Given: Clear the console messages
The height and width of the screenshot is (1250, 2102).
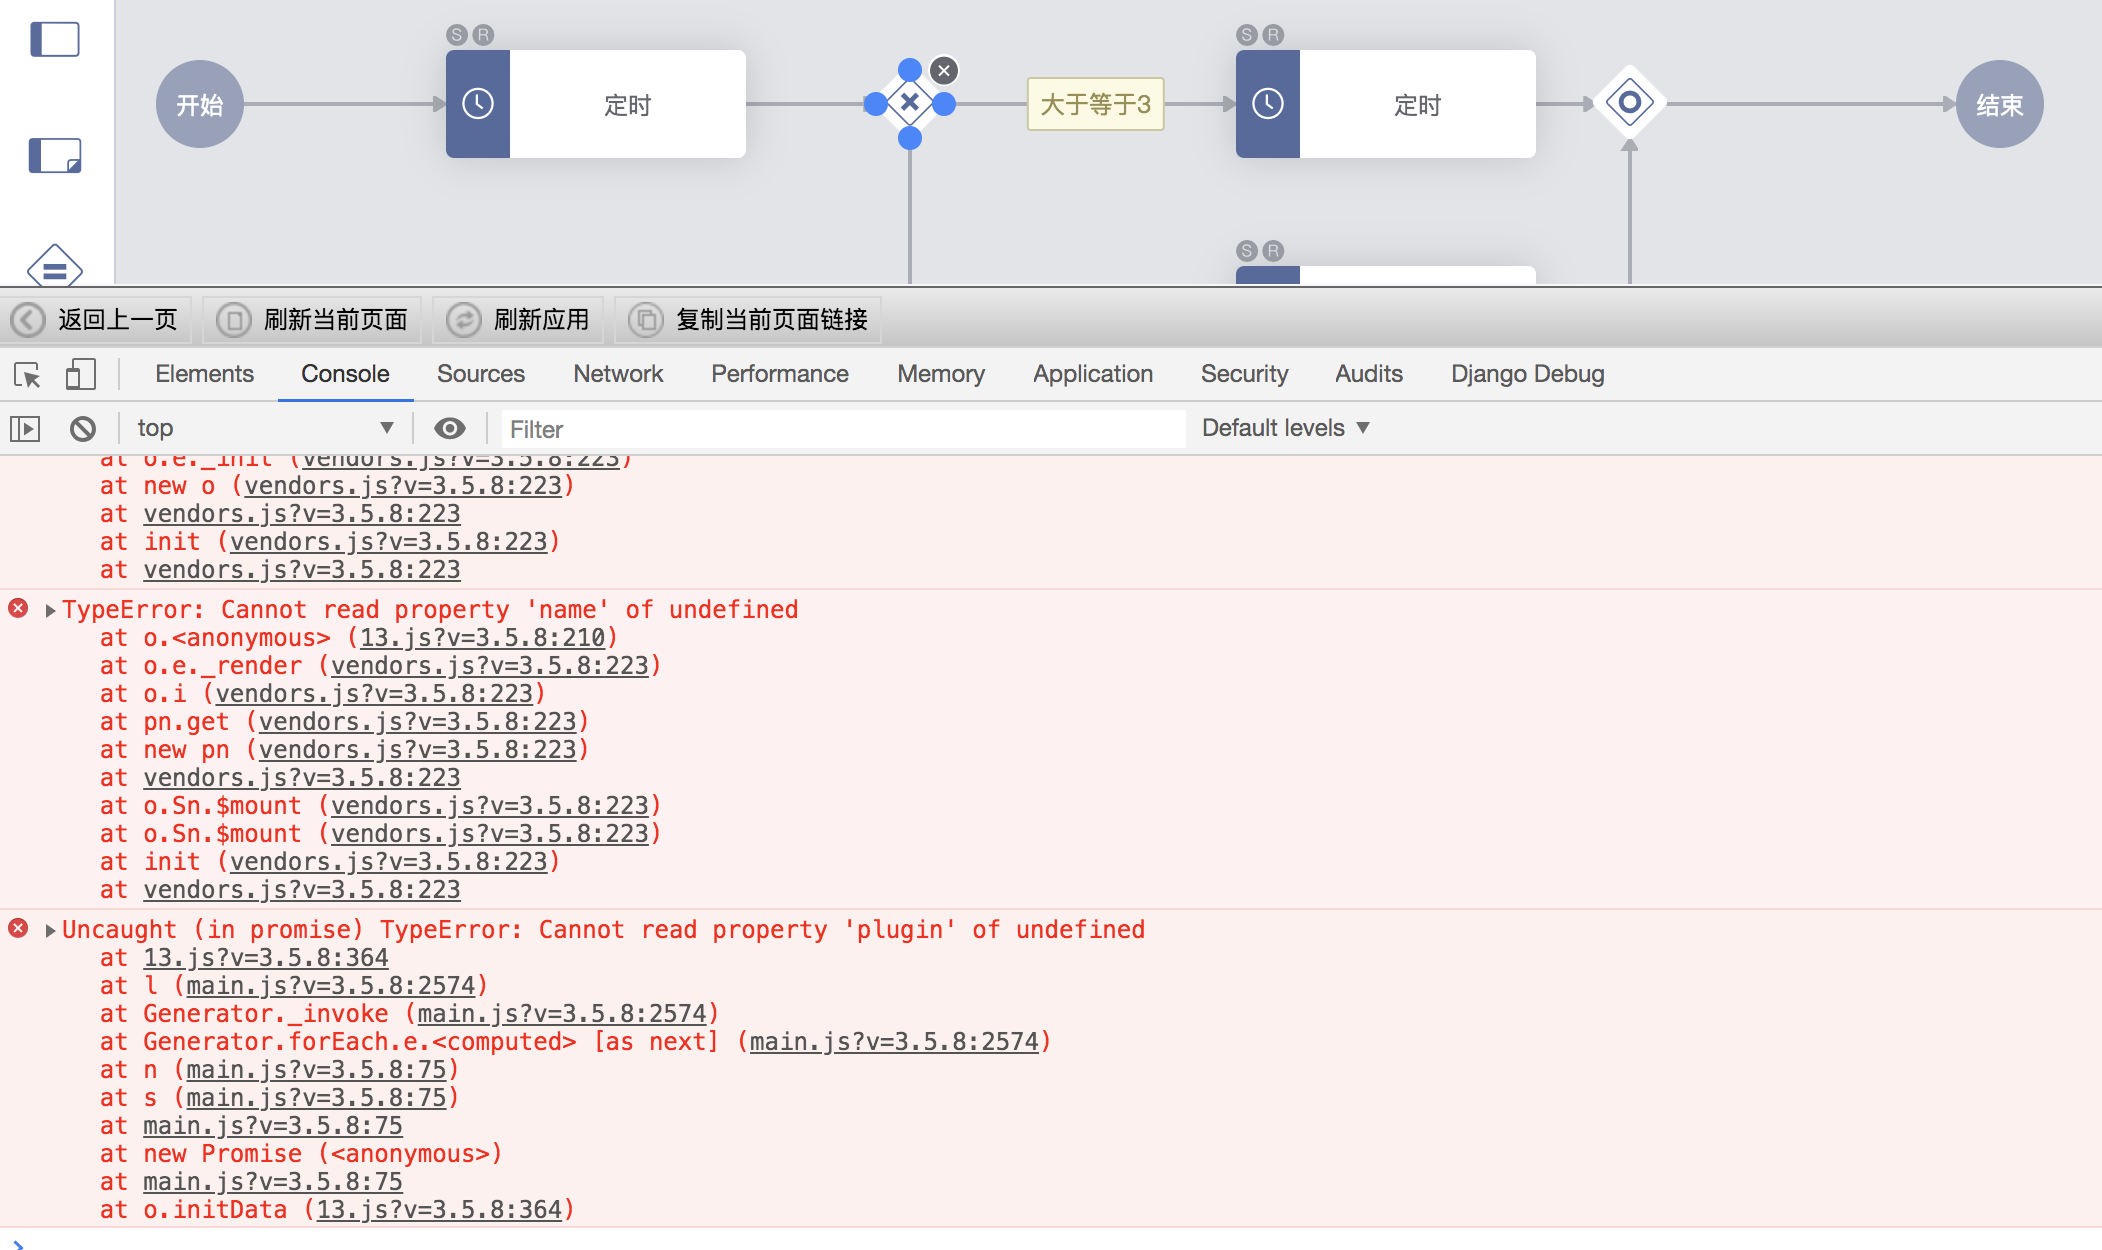Looking at the screenshot, I should click(x=84, y=427).
